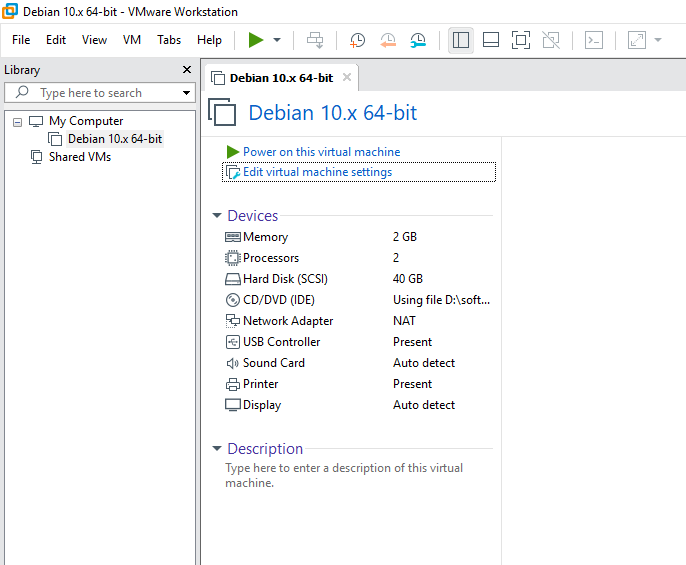Click the Hard Disk (SCSI) device
This screenshot has height=565, width=686.
[x=359, y=279]
